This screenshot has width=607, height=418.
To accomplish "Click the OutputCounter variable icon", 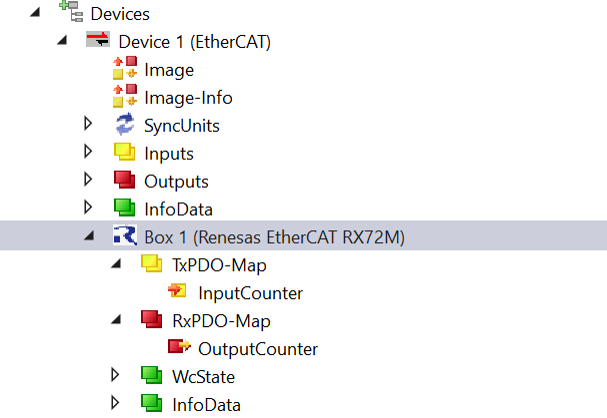I will pyautogui.click(x=179, y=346).
